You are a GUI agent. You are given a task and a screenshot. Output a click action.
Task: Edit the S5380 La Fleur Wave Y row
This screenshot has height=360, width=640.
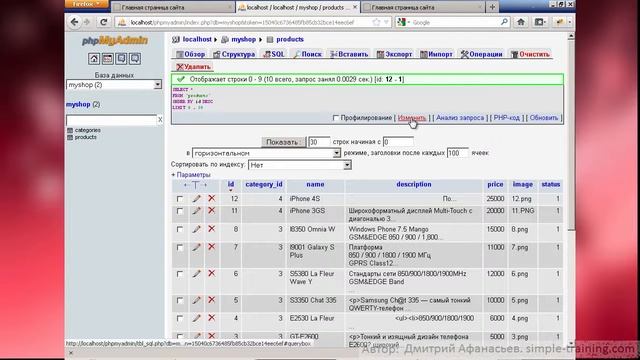[x=196, y=274]
